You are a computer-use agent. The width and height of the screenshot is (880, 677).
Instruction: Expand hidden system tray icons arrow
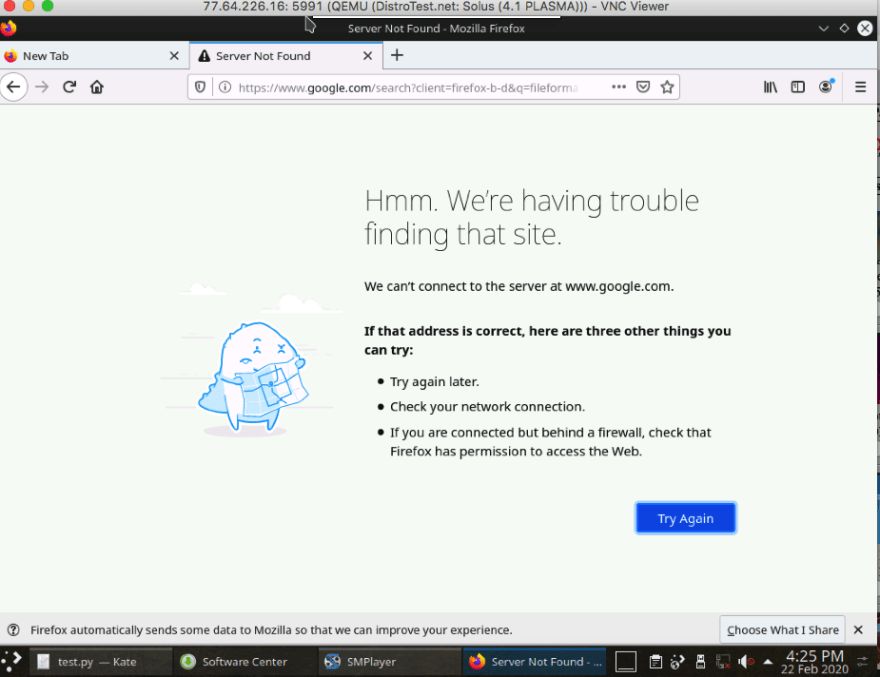pos(768,662)
